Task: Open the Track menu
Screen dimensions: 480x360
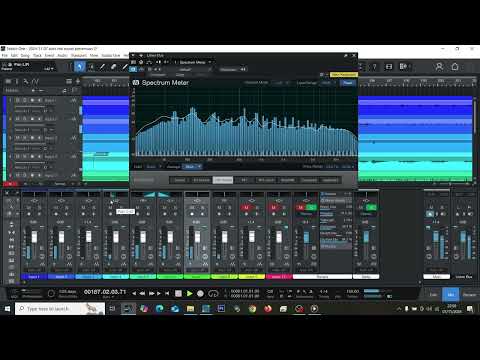Action: [x=37, y=55]
